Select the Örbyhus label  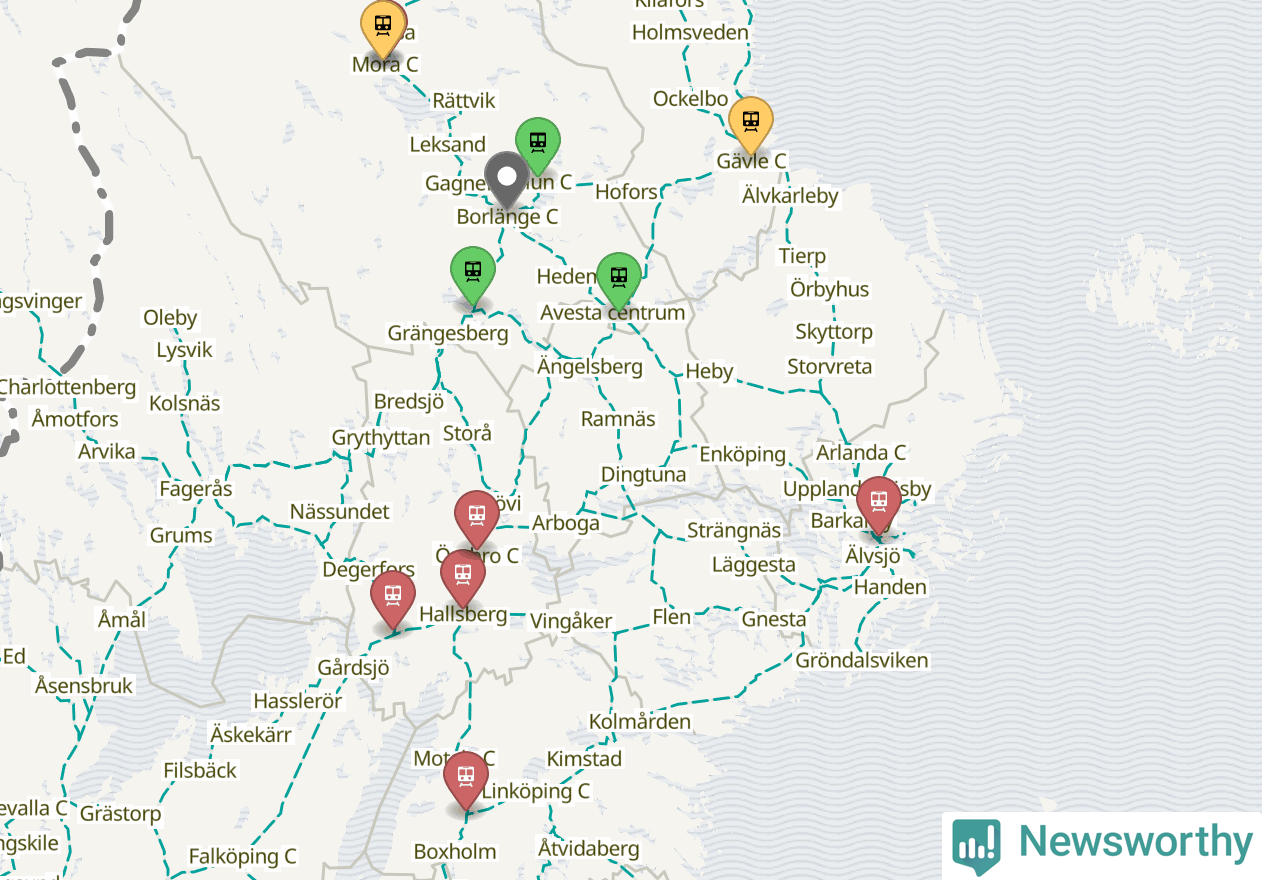(x=830, y=289)
